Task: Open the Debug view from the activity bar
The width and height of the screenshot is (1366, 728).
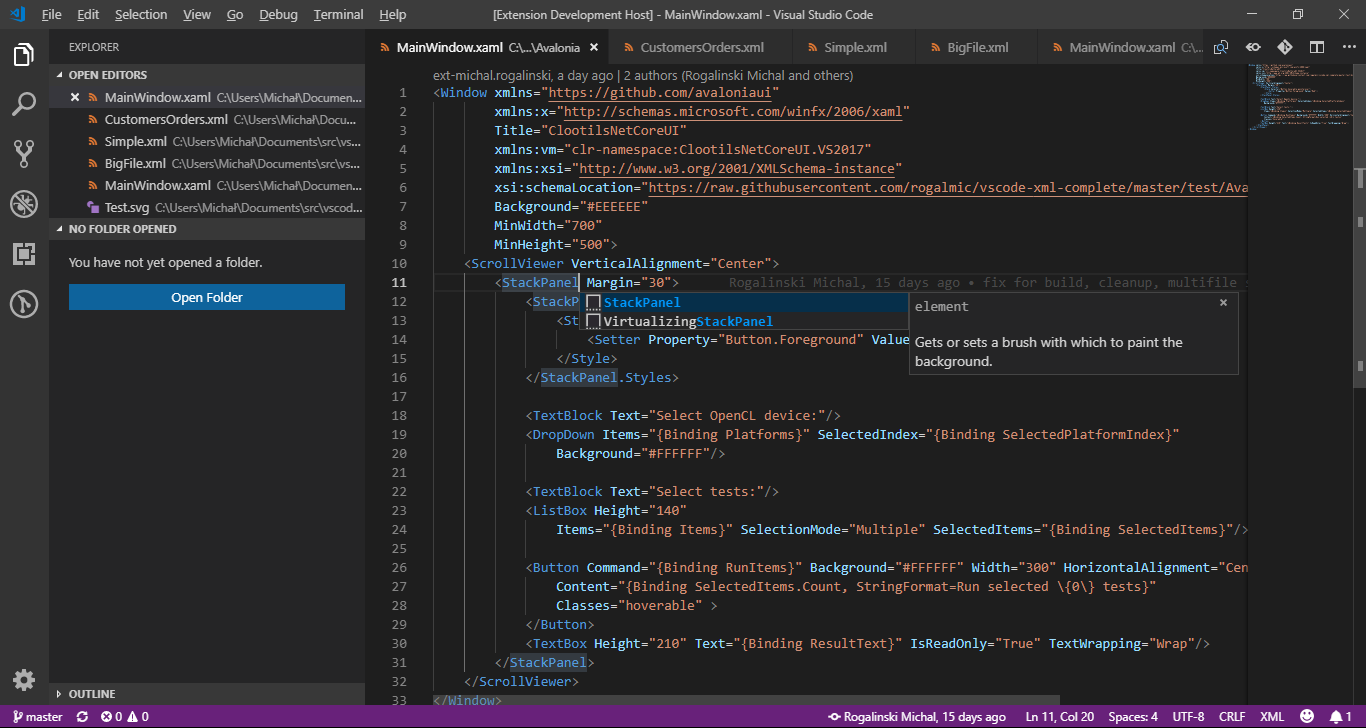Action: click(x=24, y=203)
